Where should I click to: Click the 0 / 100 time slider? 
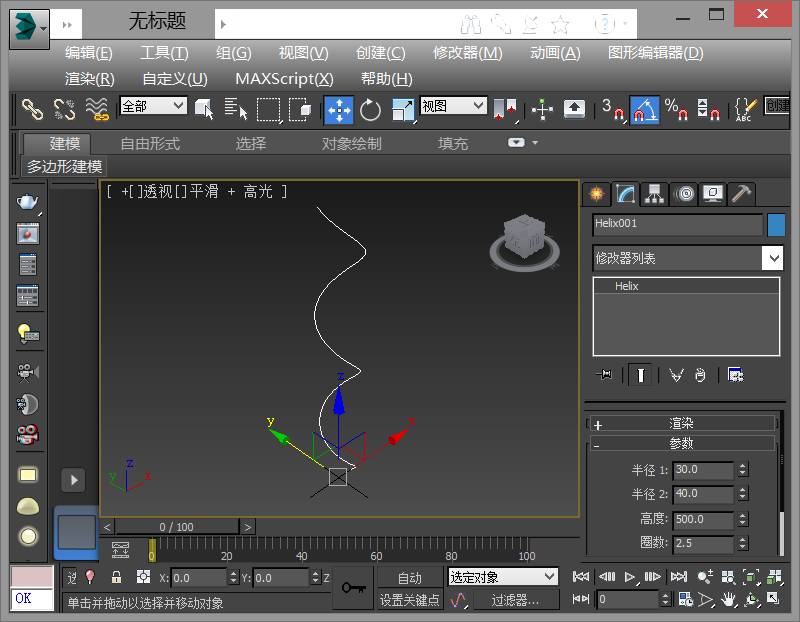point(177,527)
